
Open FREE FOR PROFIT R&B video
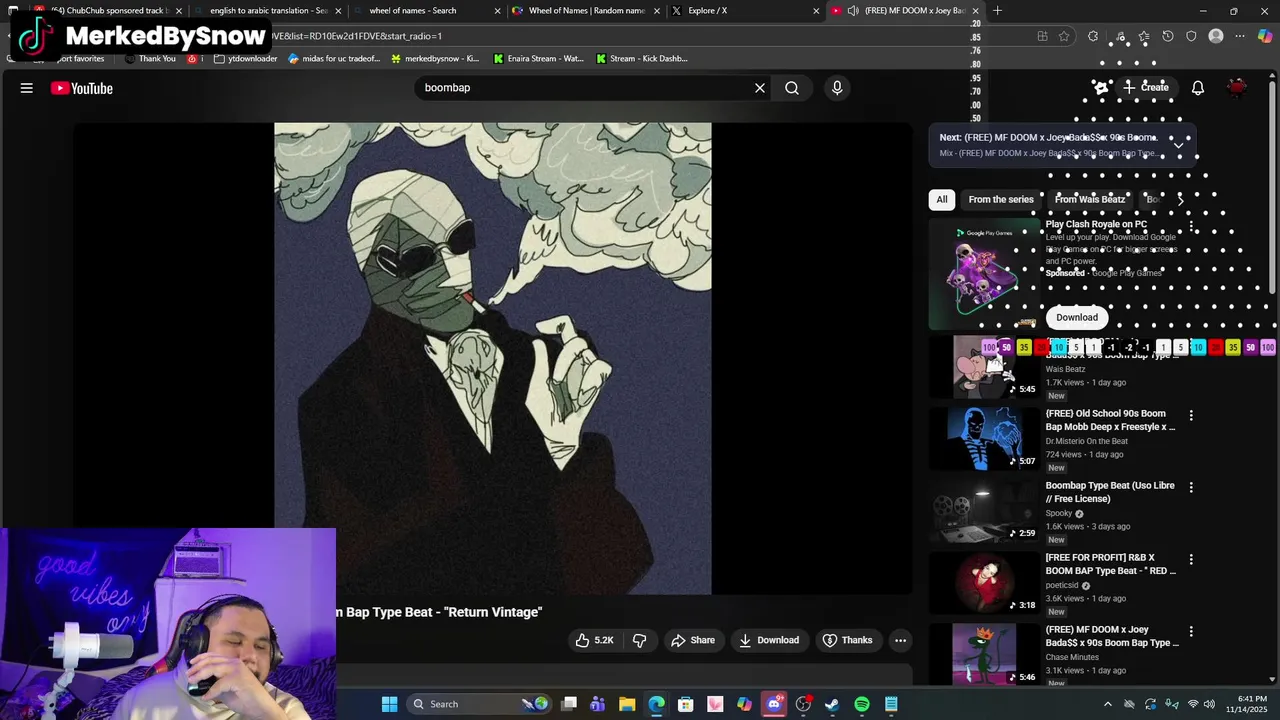click(1110, 564)
